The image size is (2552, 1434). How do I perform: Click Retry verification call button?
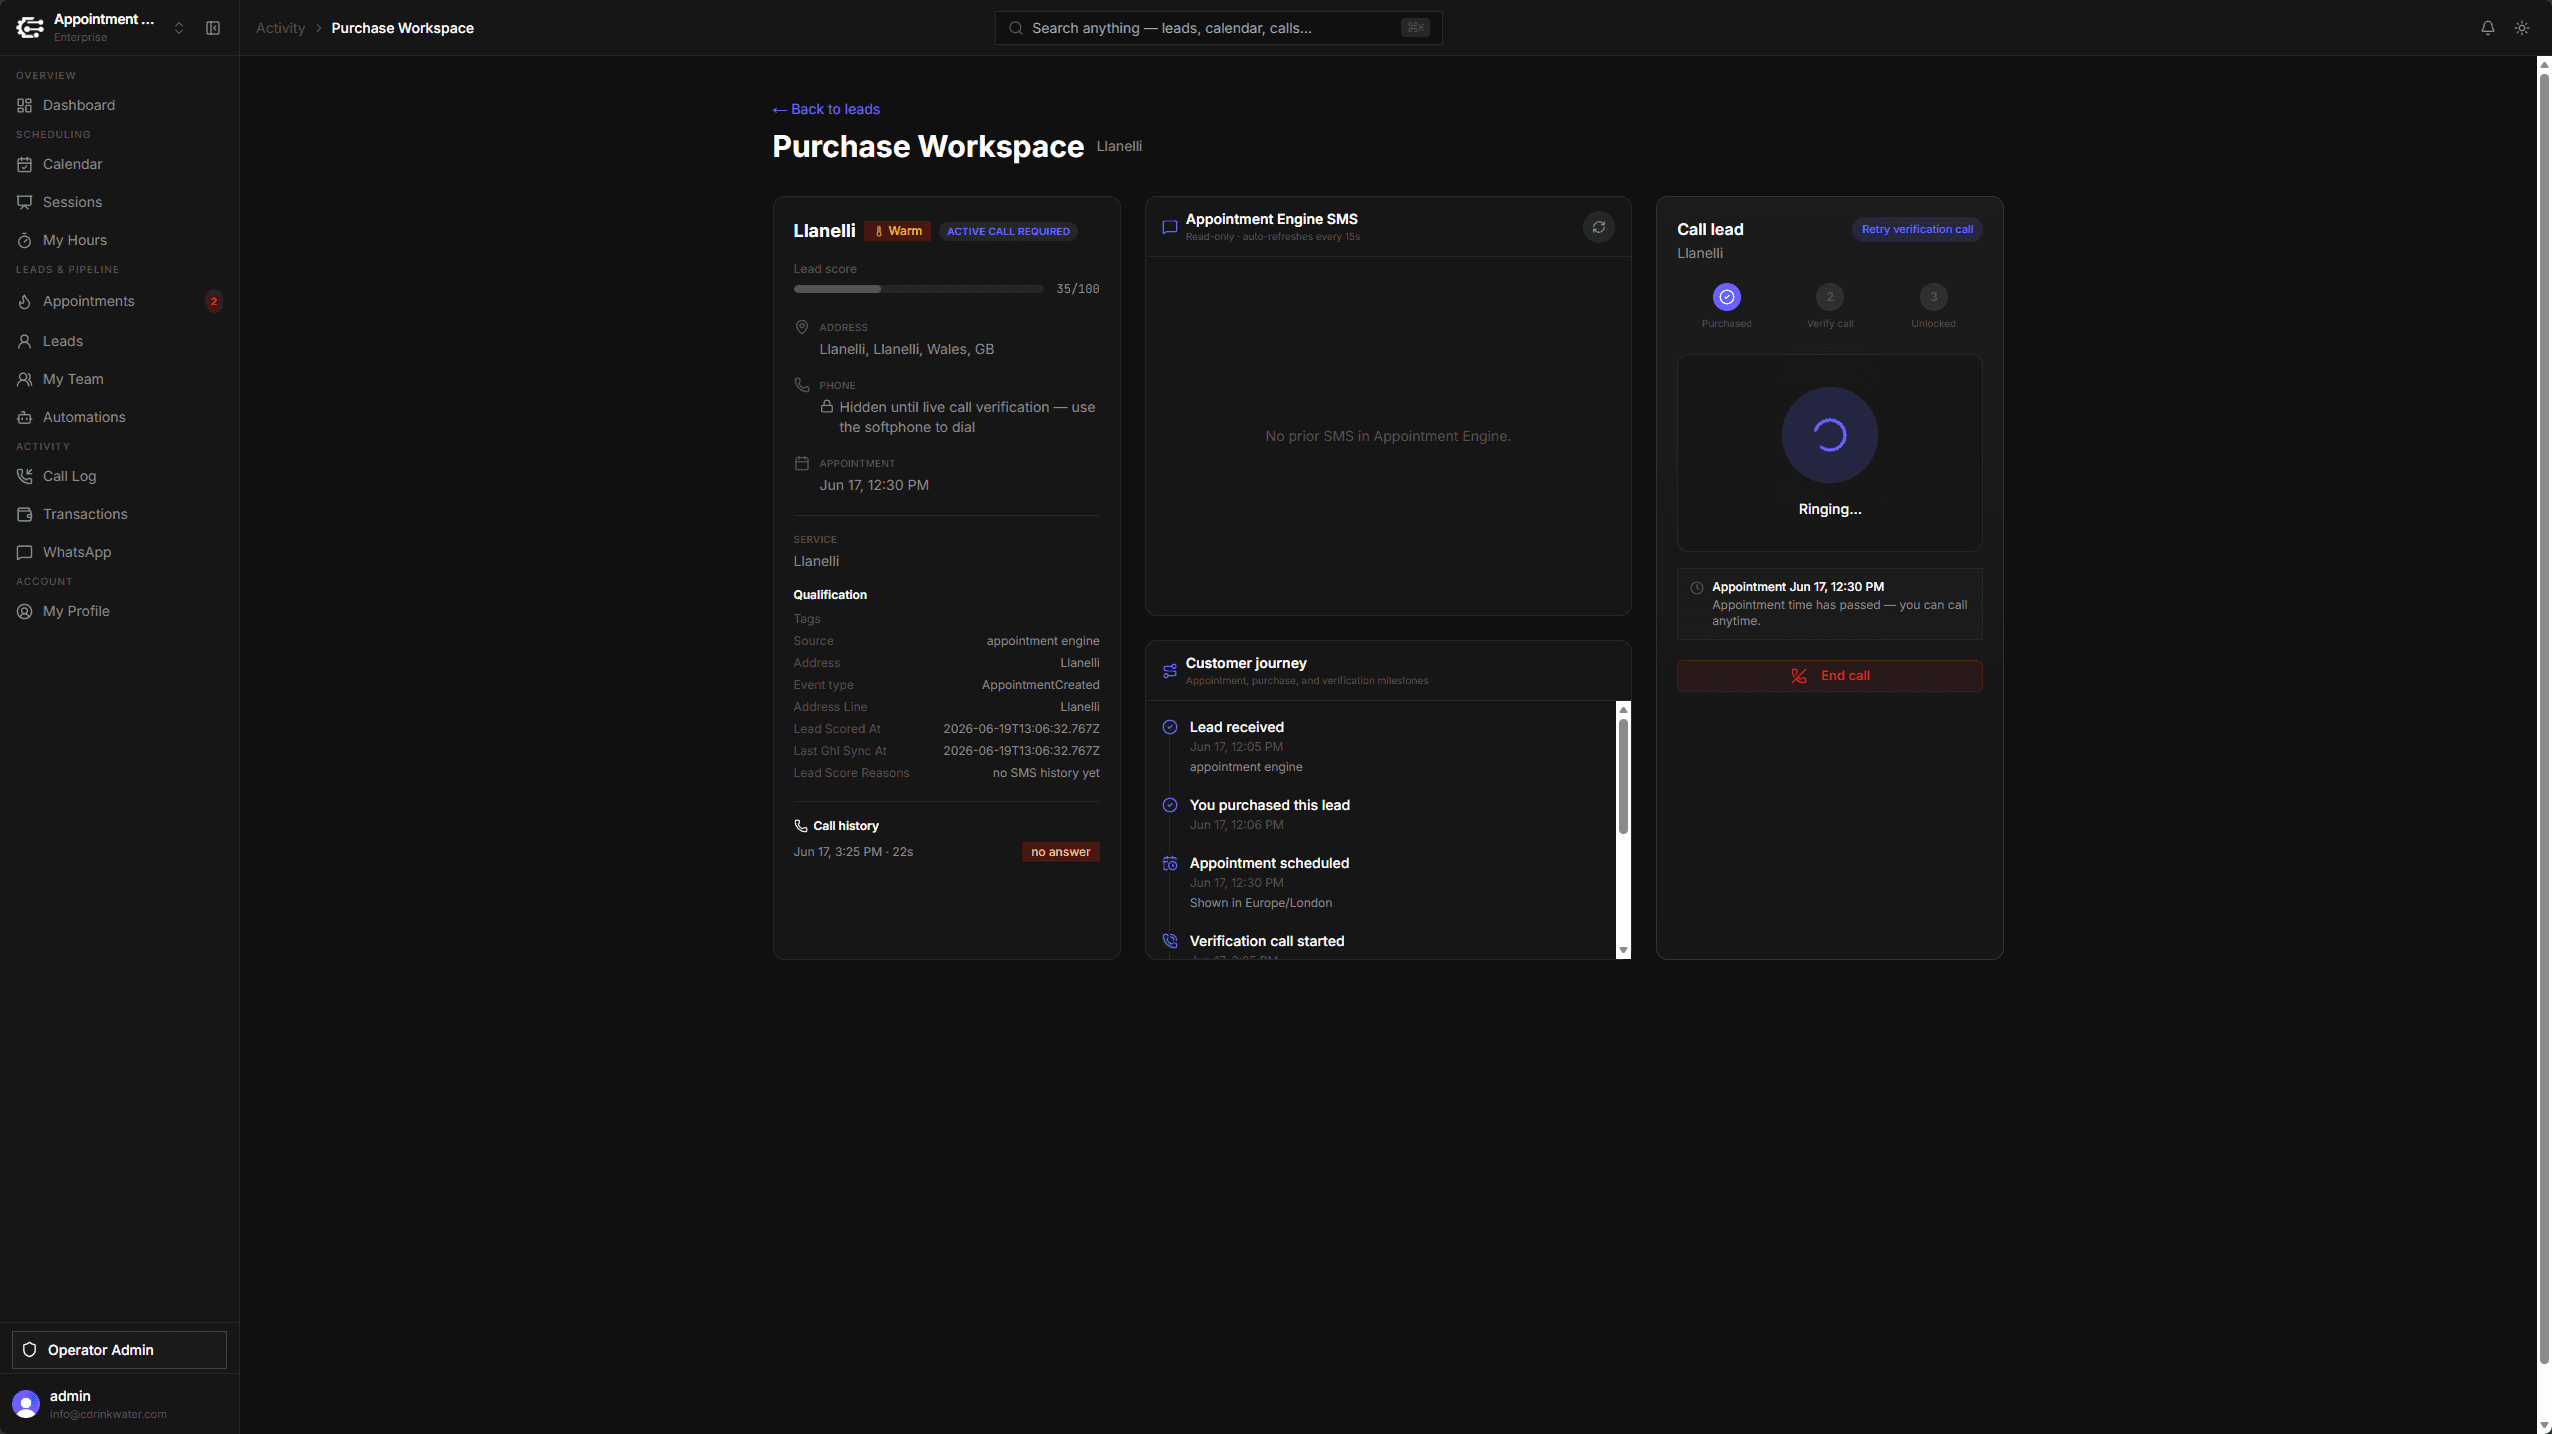point(1917,229)
